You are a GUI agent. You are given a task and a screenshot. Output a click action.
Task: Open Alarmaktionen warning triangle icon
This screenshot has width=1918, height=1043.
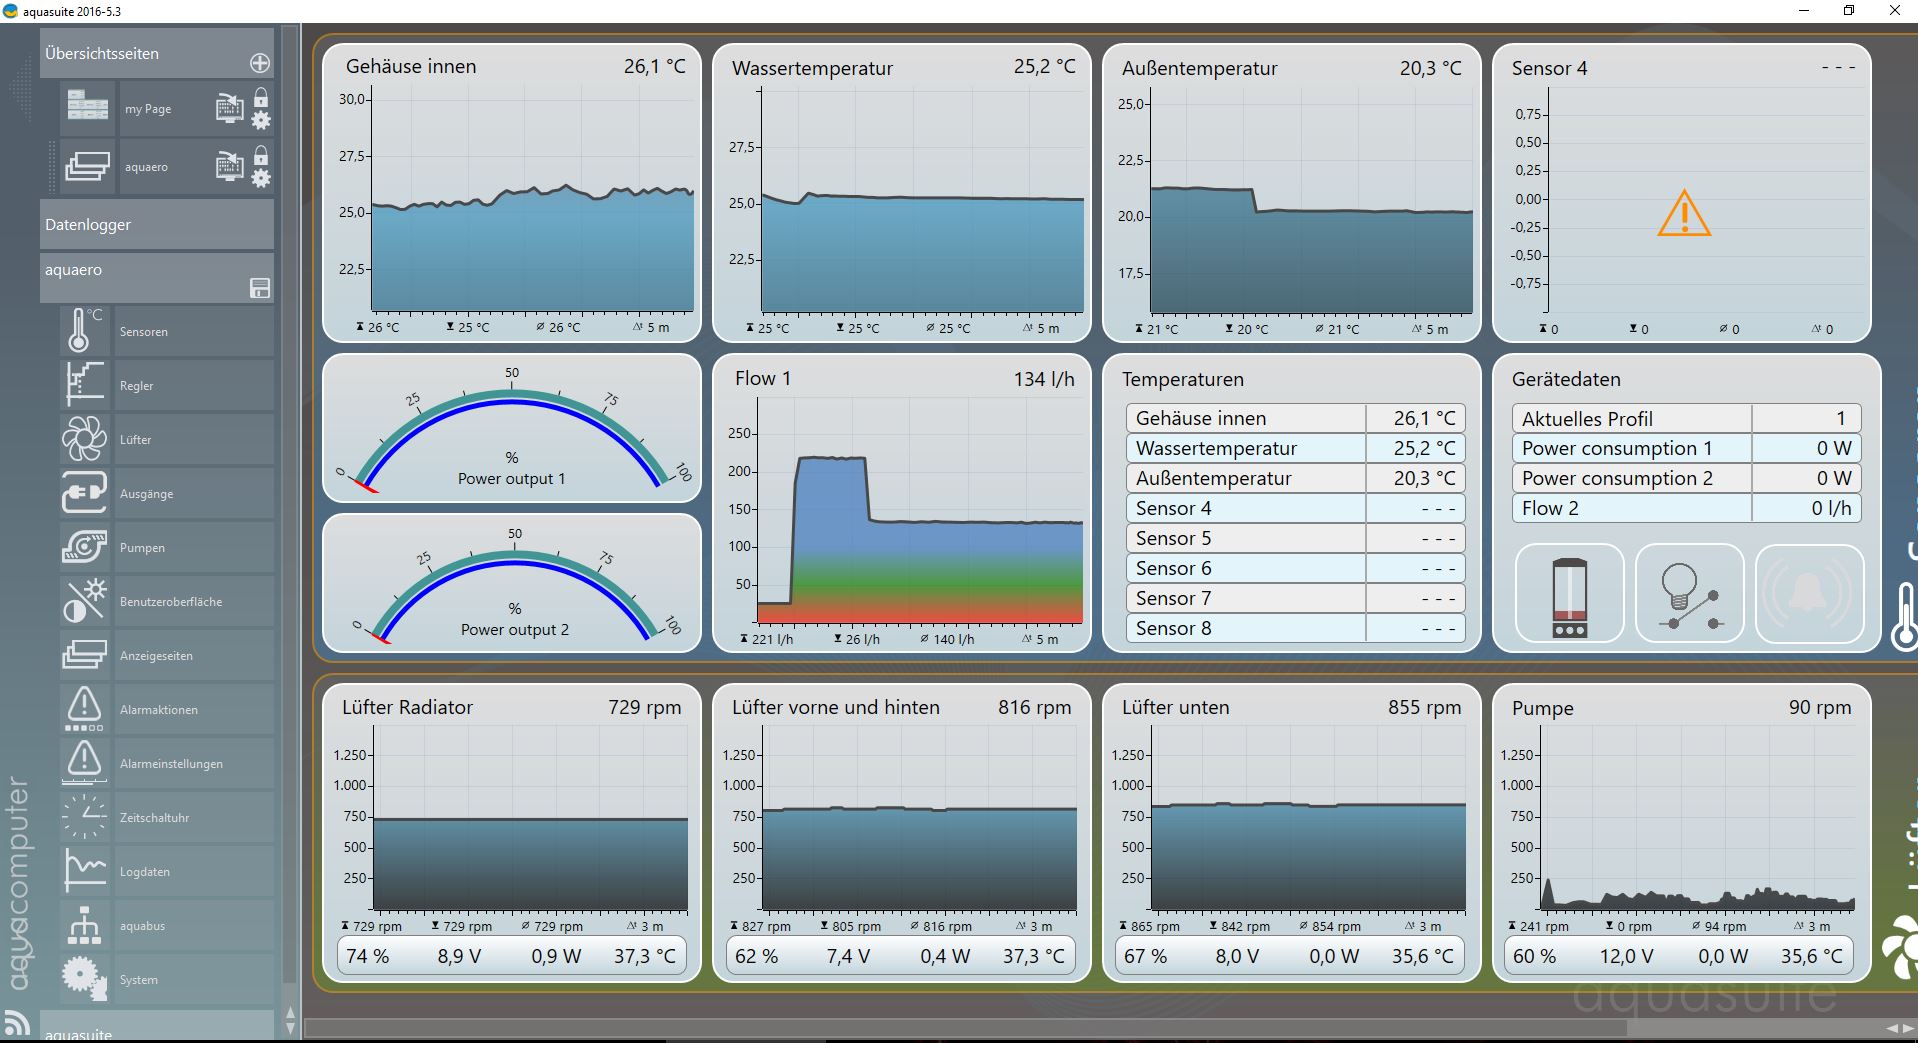pyautogui.click(x=83, y=709)
